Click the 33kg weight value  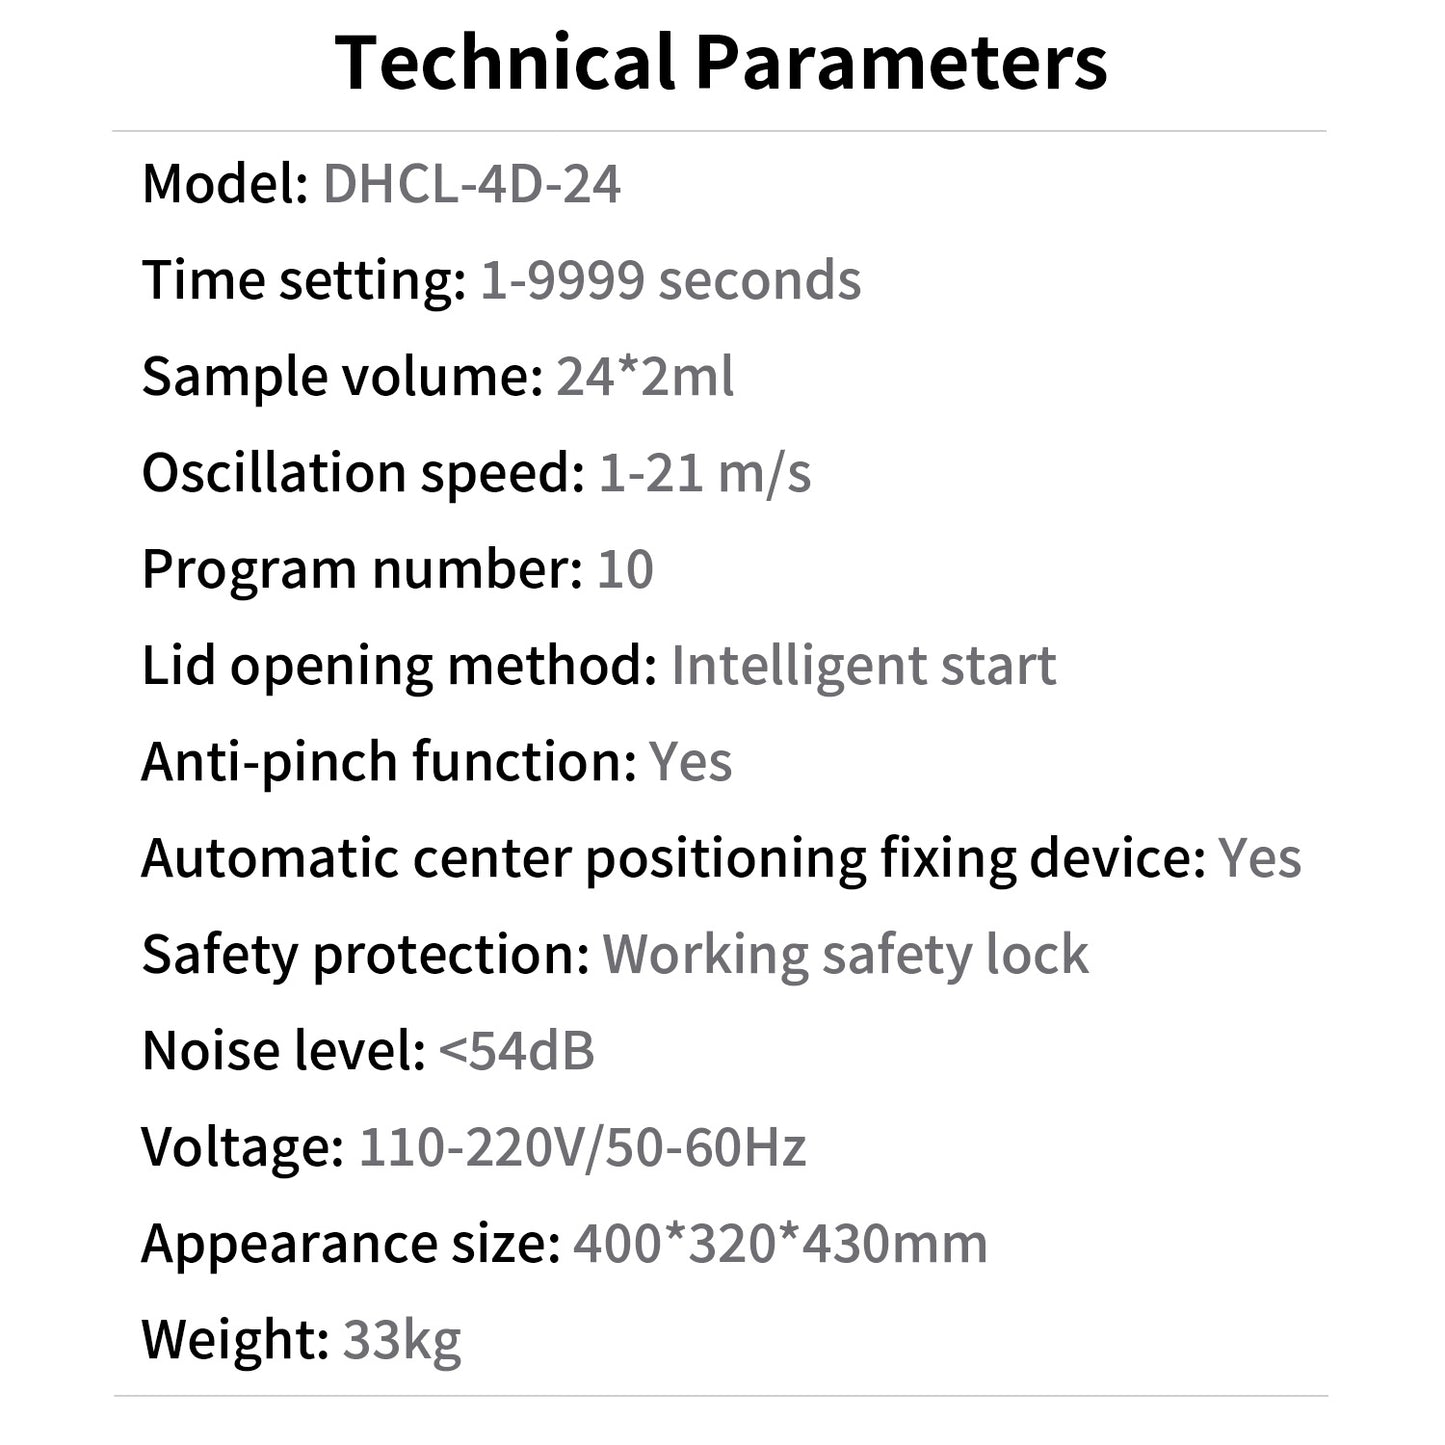click(402, 1340)
